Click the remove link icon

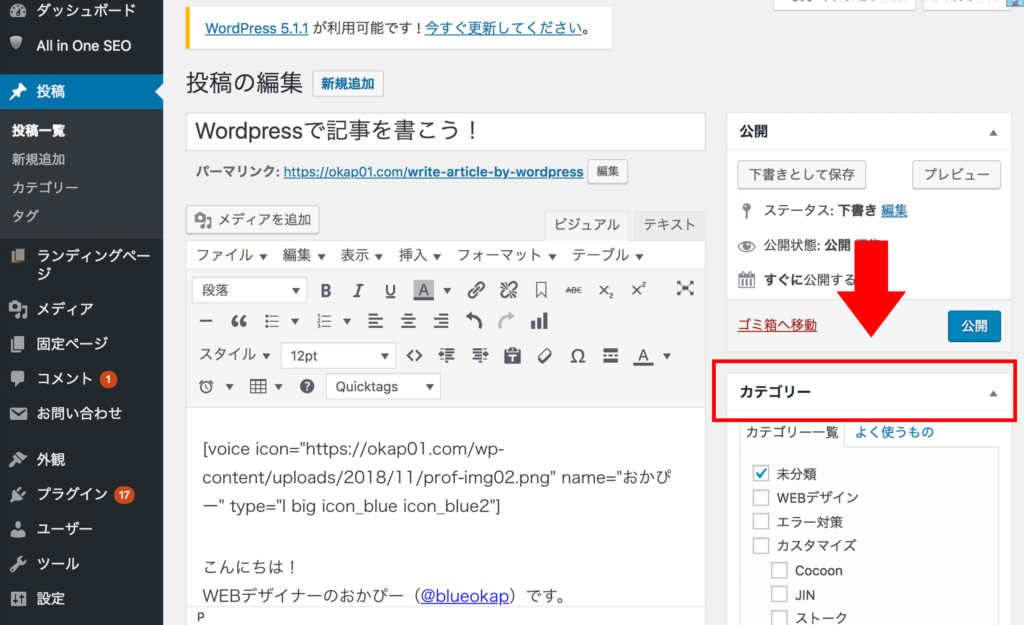coord(509,289)
